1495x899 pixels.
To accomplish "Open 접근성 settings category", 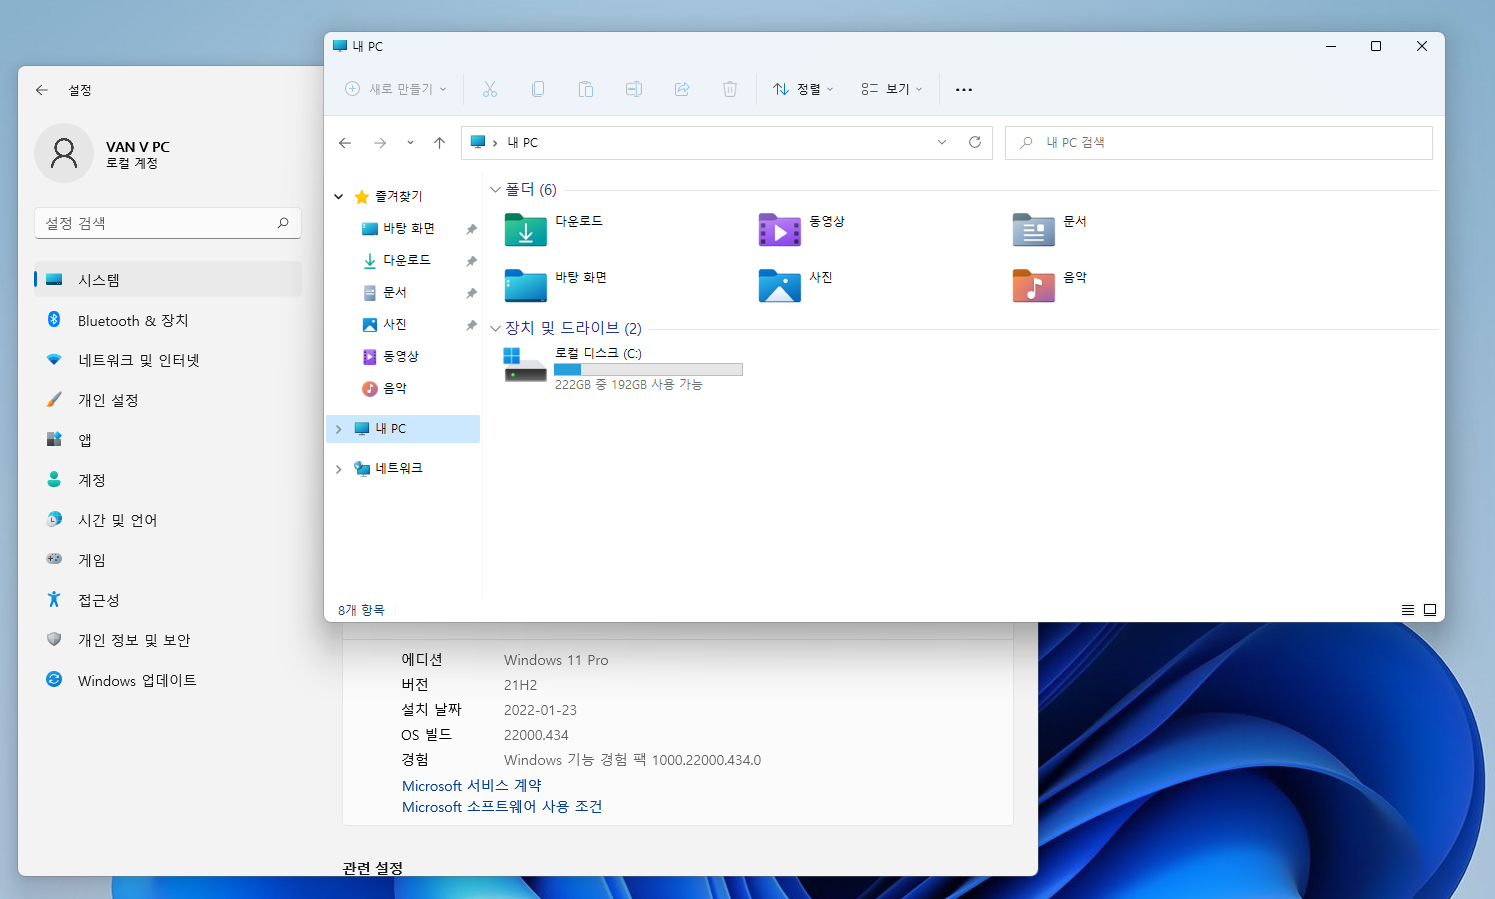I will click(x=168, y=600).
